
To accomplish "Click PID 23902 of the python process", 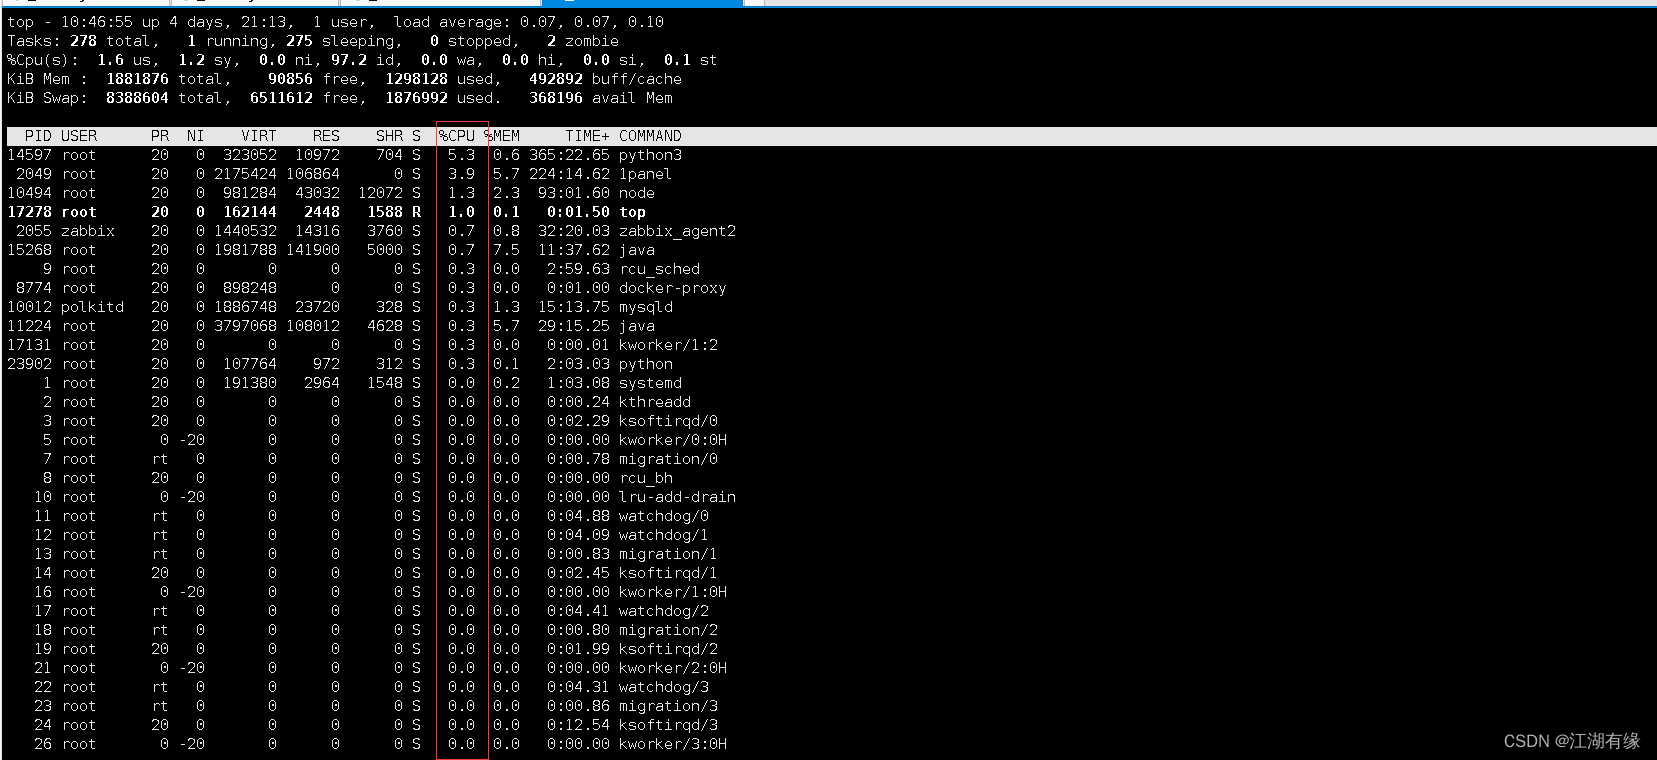I will point(29,364).
